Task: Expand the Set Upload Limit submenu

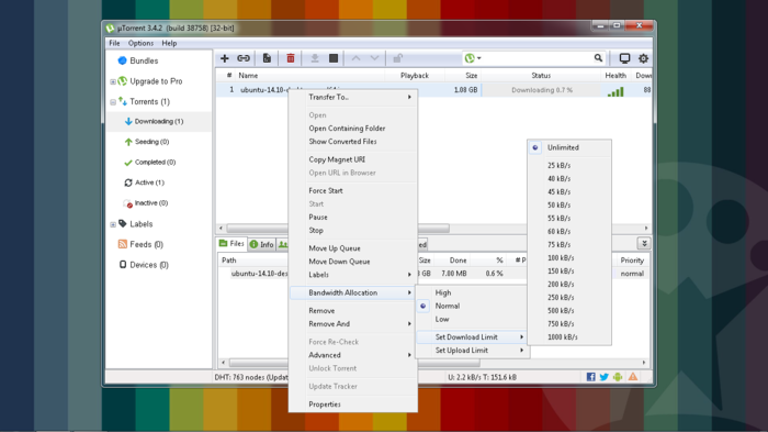Action: click(478, 351)
